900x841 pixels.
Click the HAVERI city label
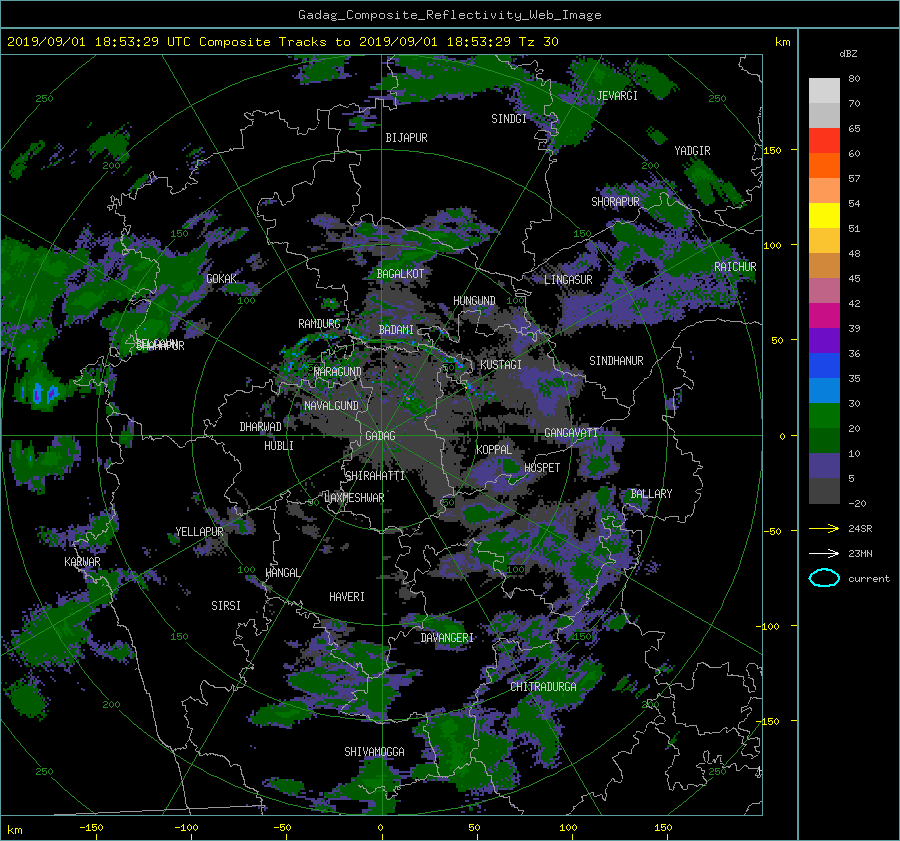coord(347,597)
